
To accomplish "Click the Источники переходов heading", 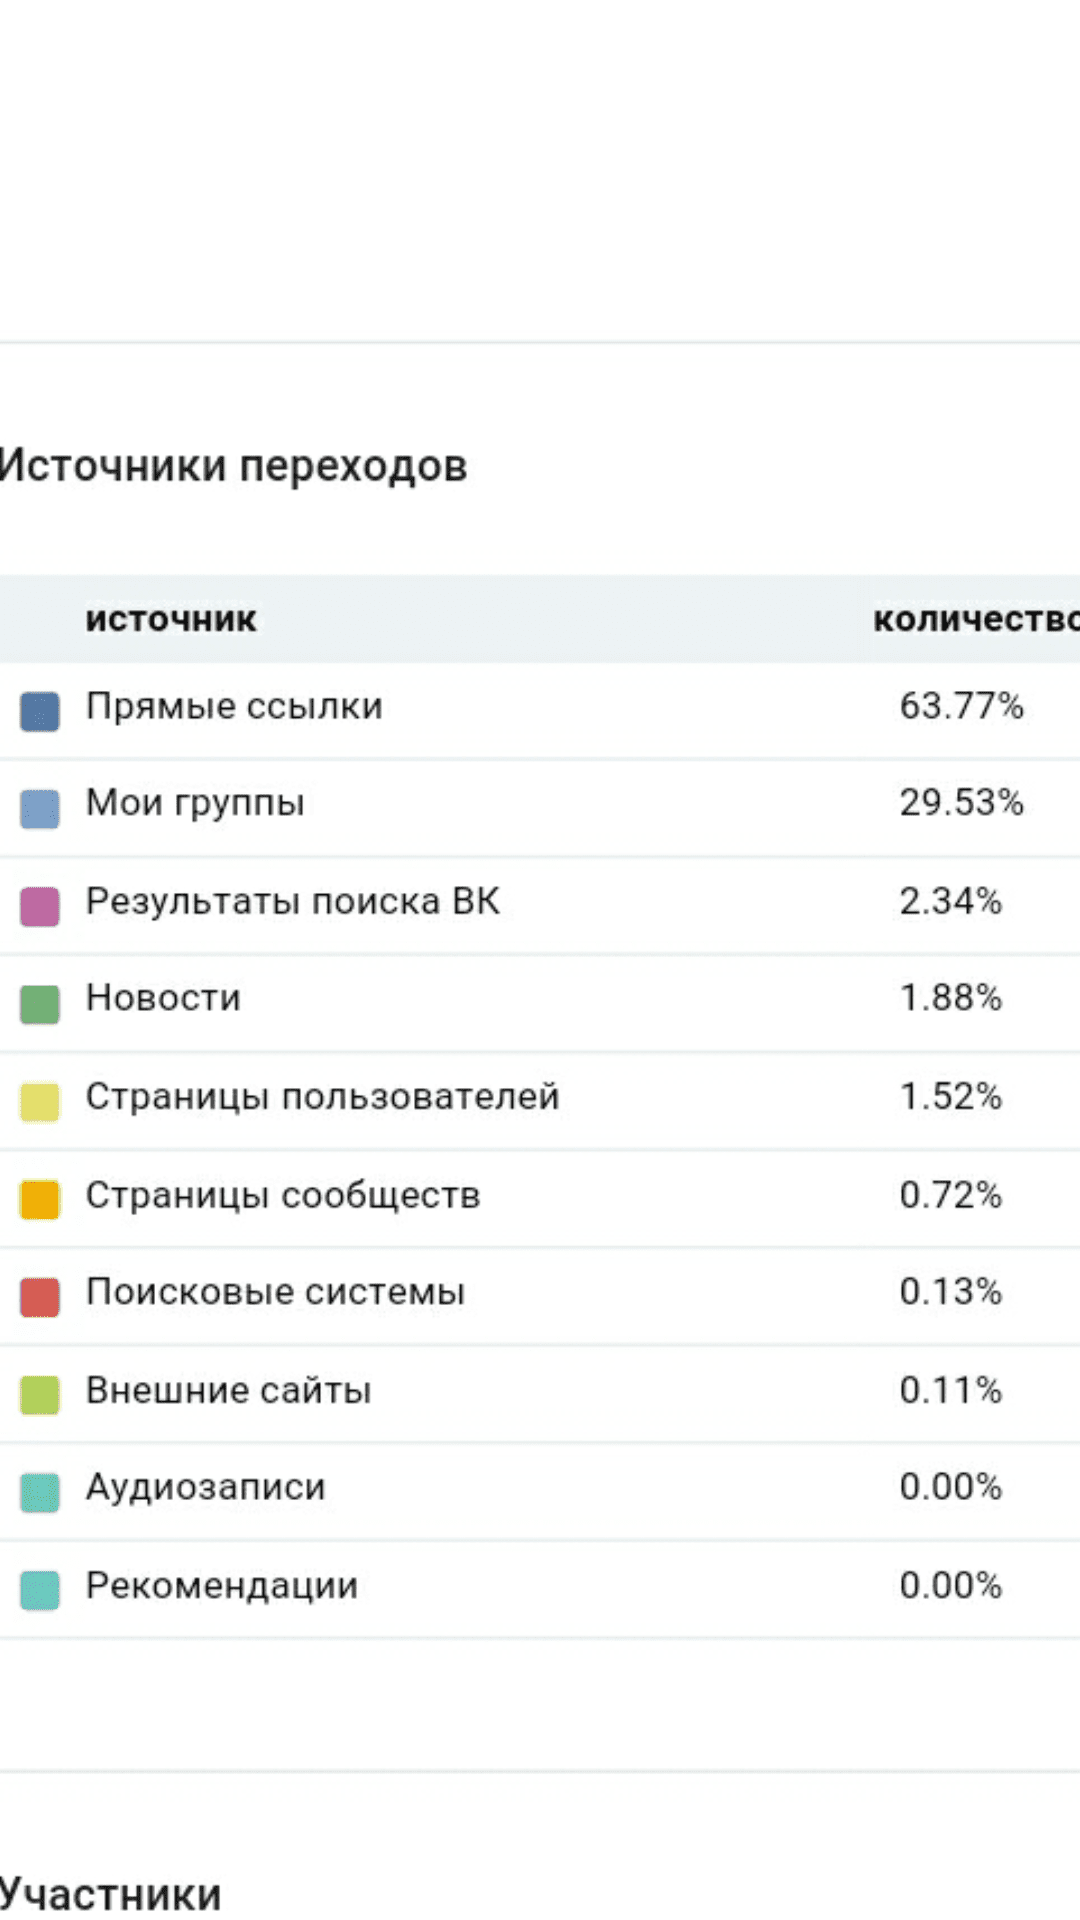I will [233, 466].
